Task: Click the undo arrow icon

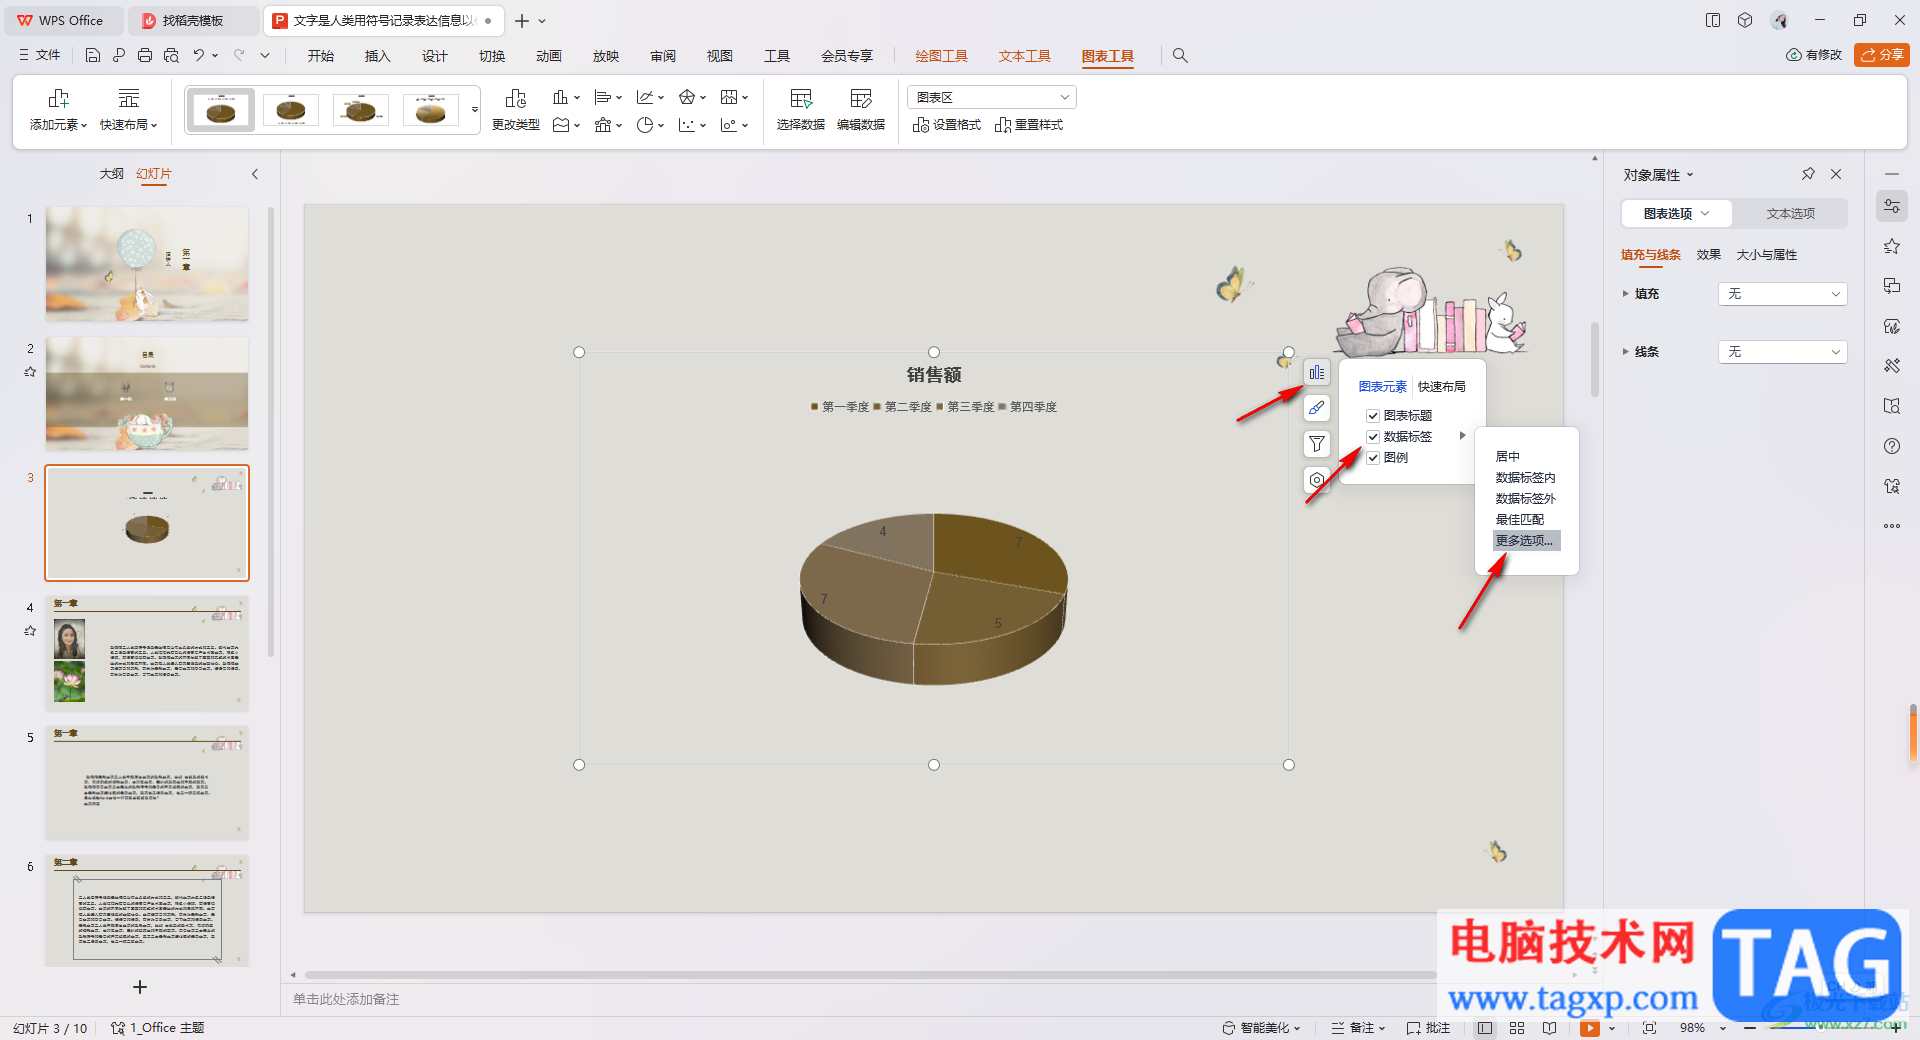Action: (199, 56)
